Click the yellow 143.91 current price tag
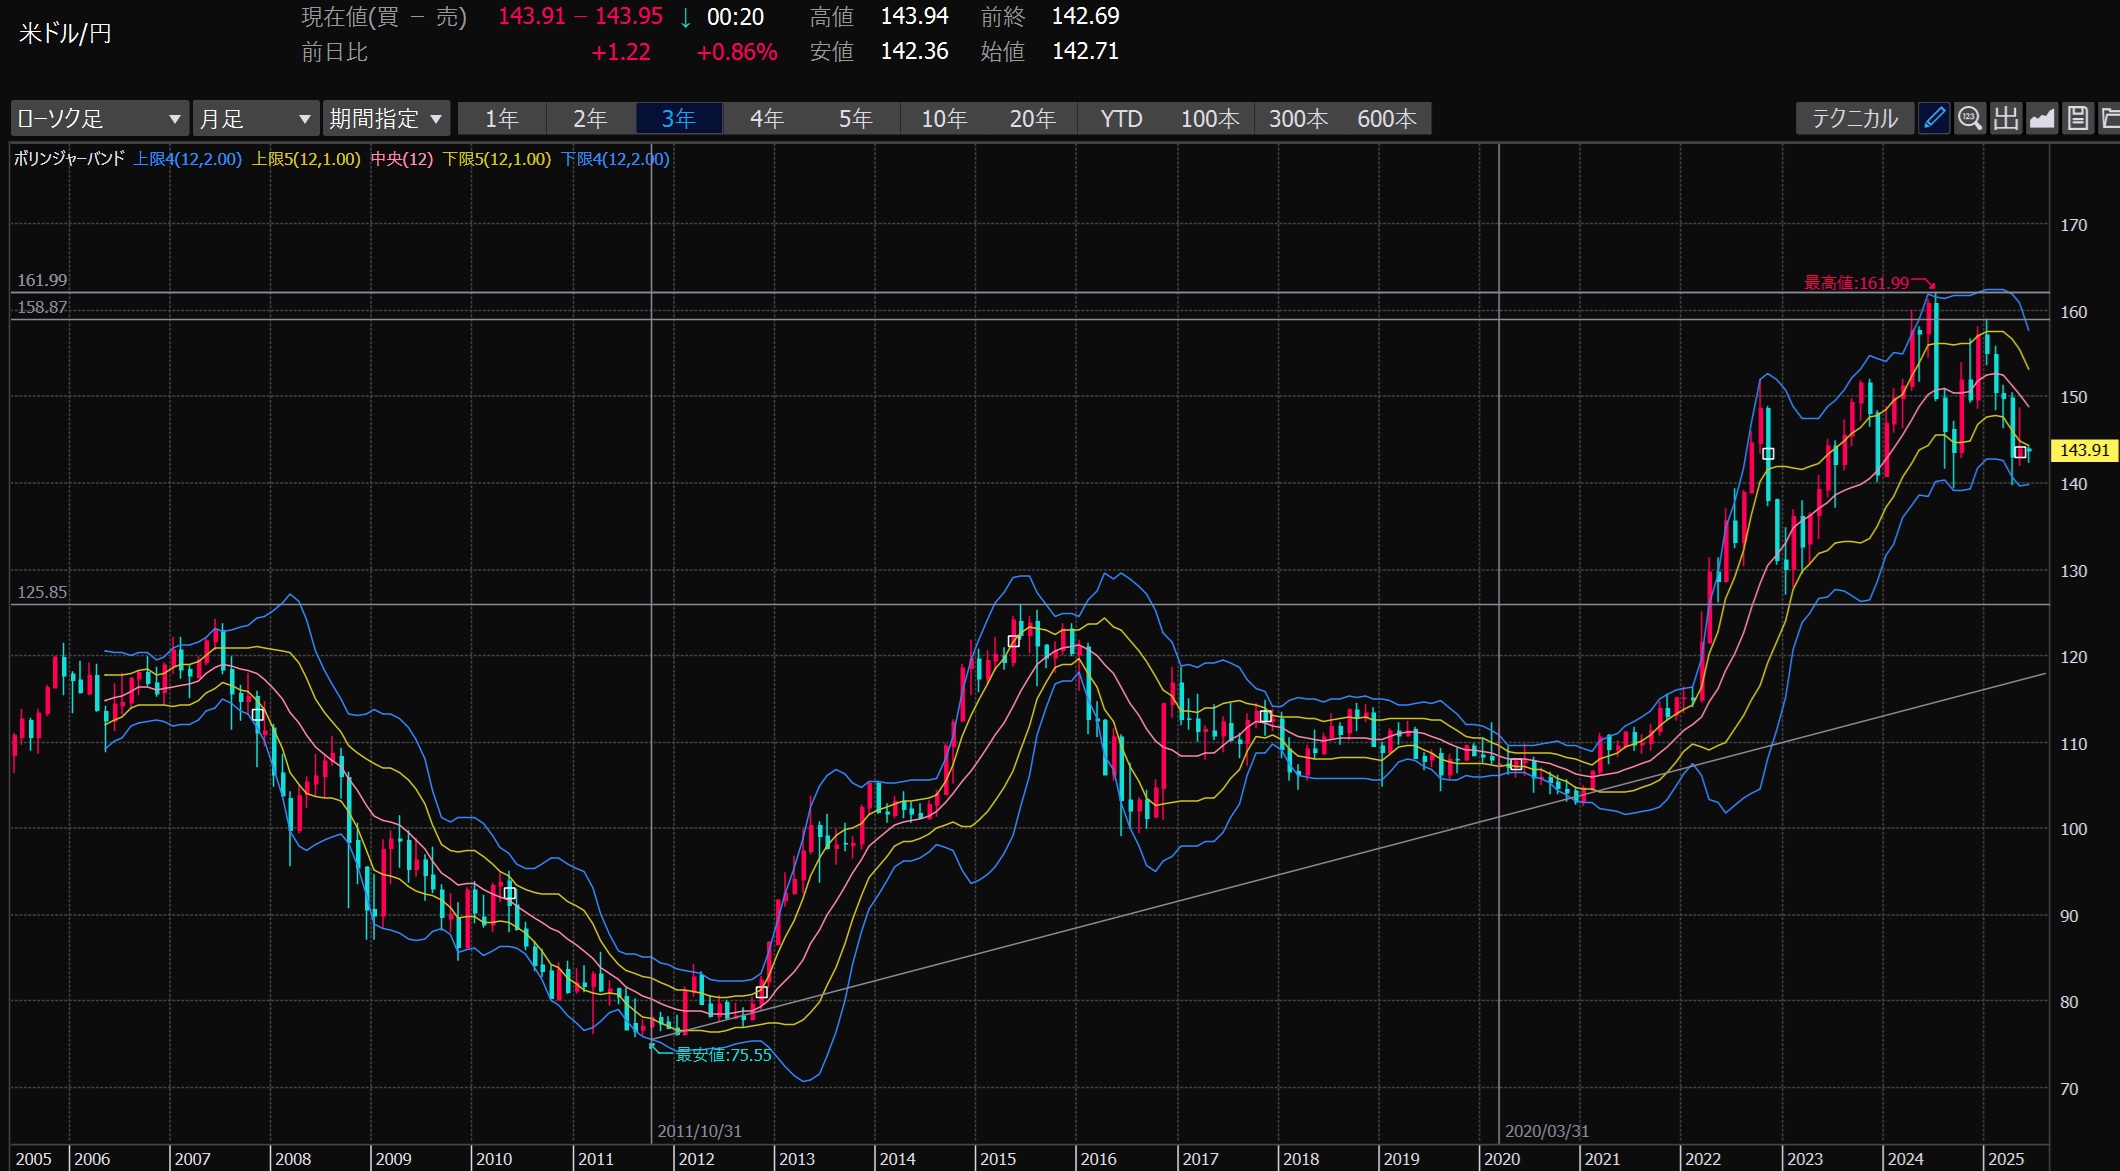 pyautogui.click(x=2083, y=450)
